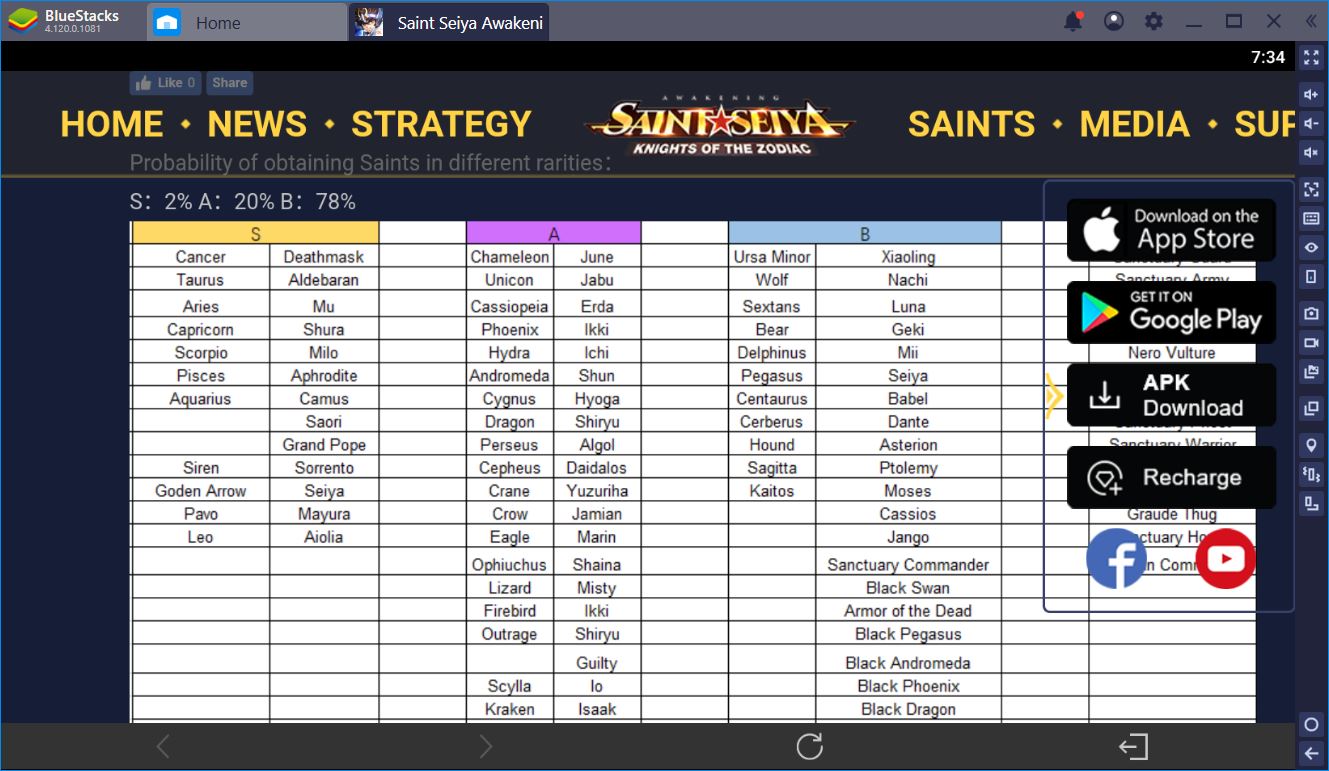Reload the page with refresh icon
The width and height of the screenshot is (1329, 771).
click(x=809, y=746)
